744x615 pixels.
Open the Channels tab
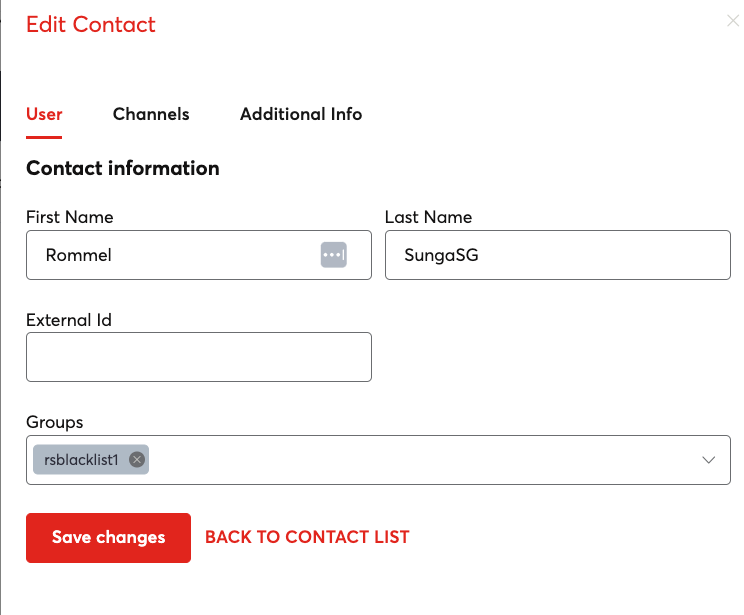click(x=151, y=114)
